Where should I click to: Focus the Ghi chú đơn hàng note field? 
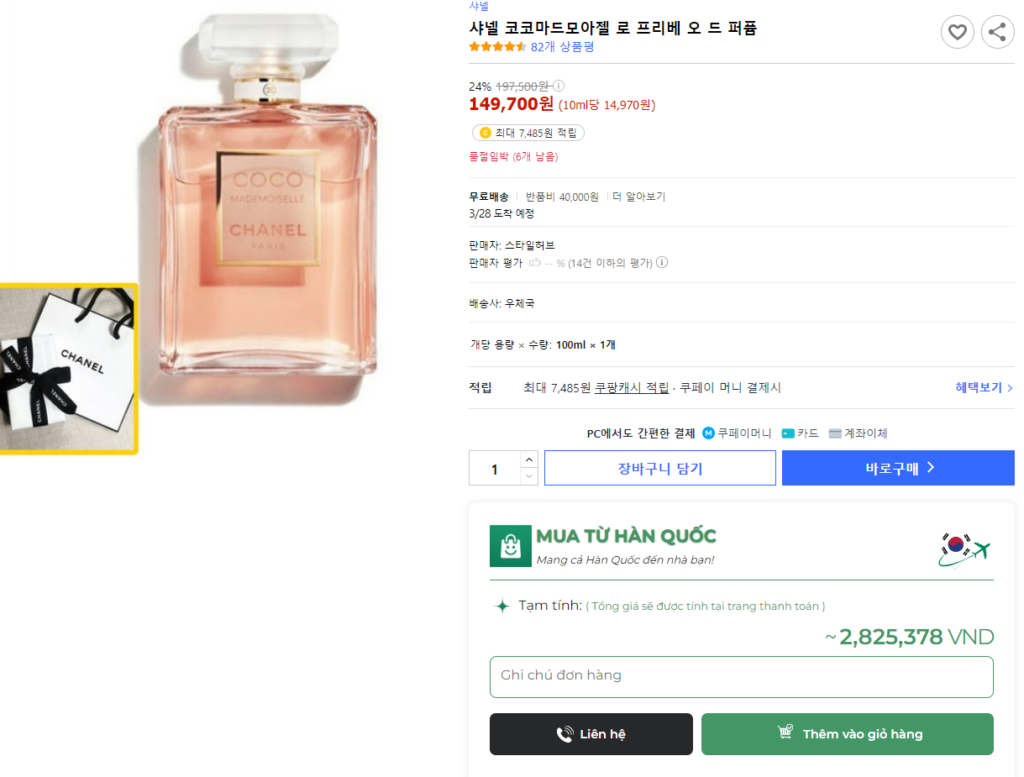[x=741, y=676]
